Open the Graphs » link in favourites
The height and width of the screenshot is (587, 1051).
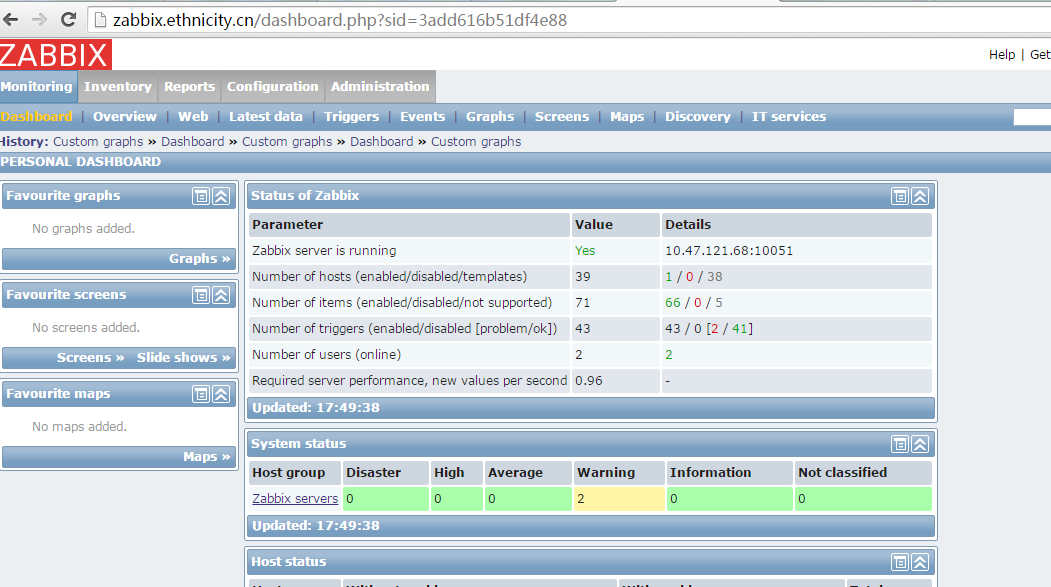[199, 259]
